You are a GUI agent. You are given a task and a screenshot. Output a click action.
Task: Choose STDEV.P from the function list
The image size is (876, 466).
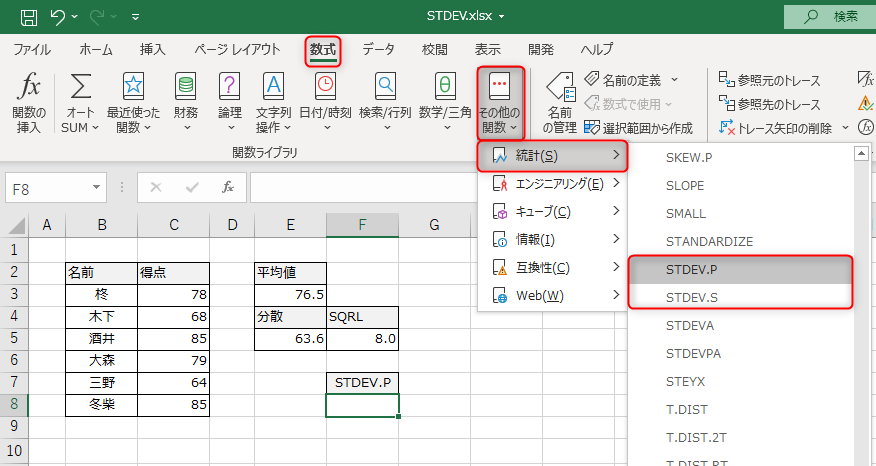pos(741,269)
